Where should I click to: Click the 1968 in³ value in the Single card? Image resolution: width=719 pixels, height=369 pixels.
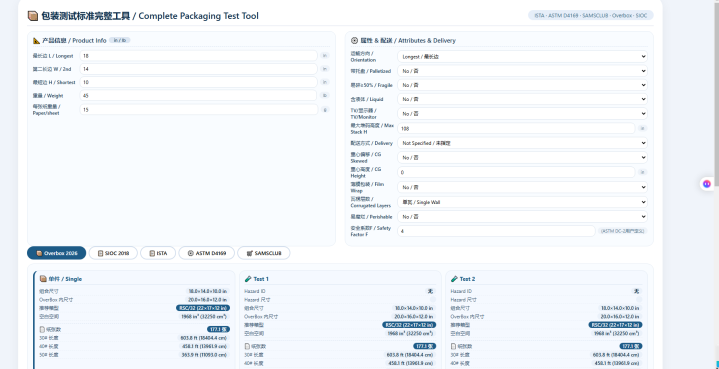pyautogui.click(x=204, y=317)
